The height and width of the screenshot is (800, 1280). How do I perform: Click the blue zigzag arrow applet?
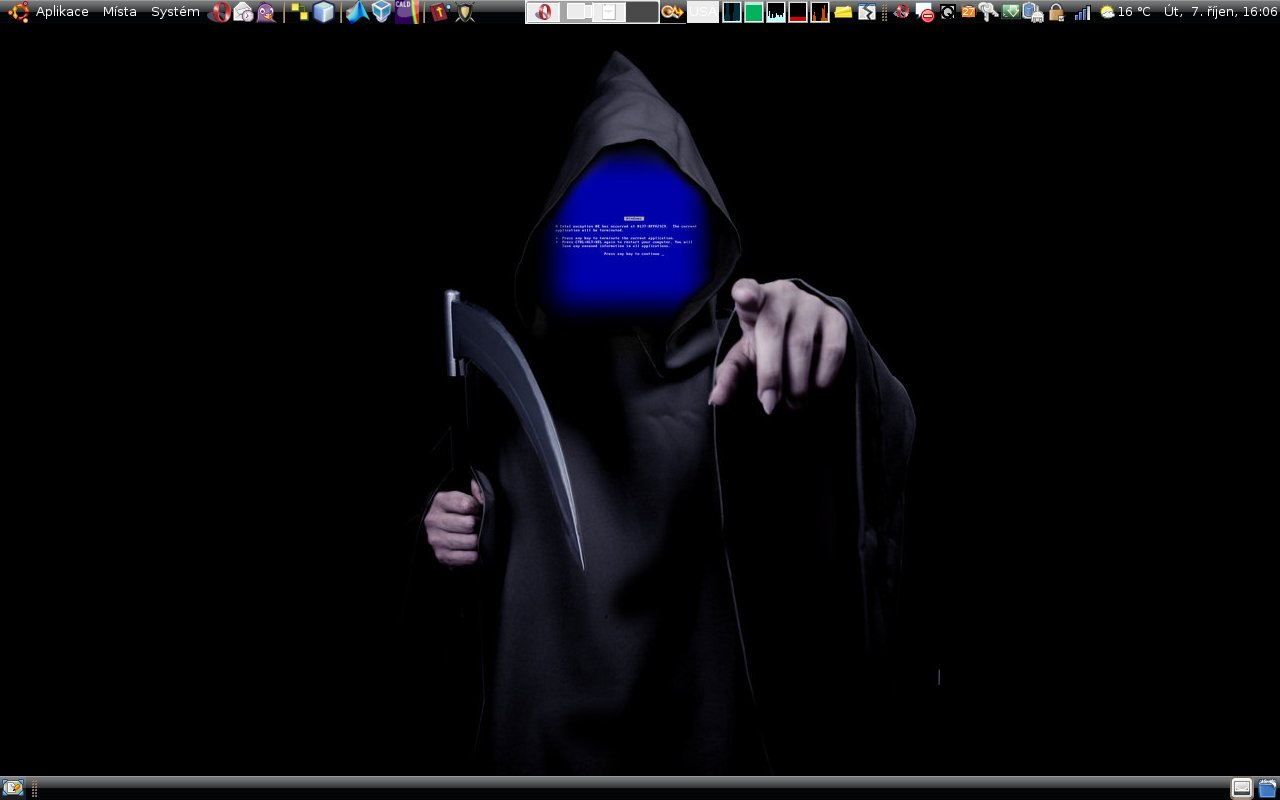(x=867, y=12)
